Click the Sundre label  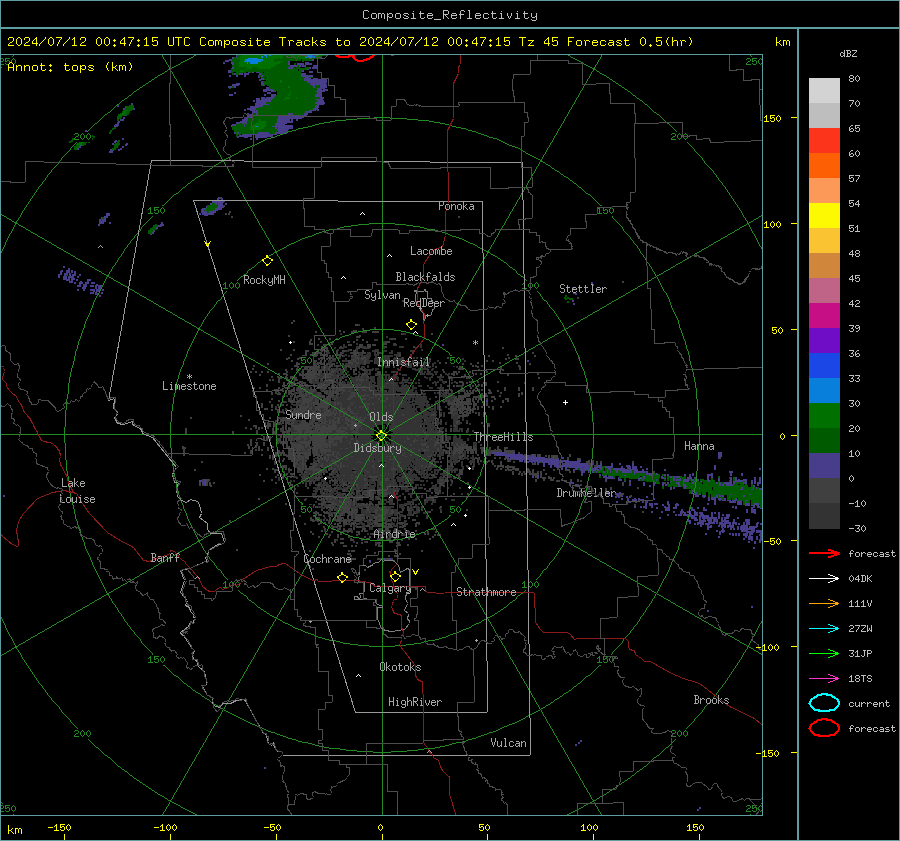tap(303, 414)
